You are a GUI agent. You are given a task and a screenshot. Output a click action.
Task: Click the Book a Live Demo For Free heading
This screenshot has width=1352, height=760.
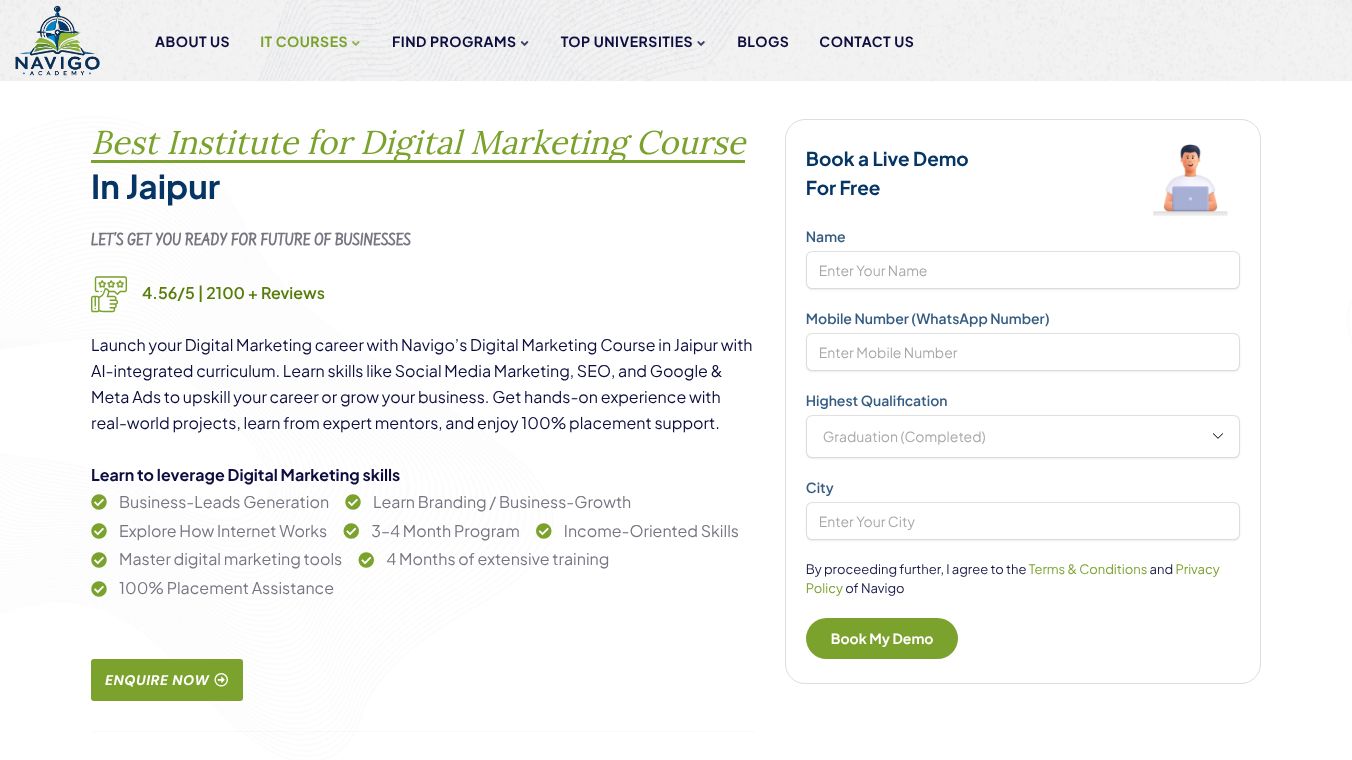tap(886, 173)
